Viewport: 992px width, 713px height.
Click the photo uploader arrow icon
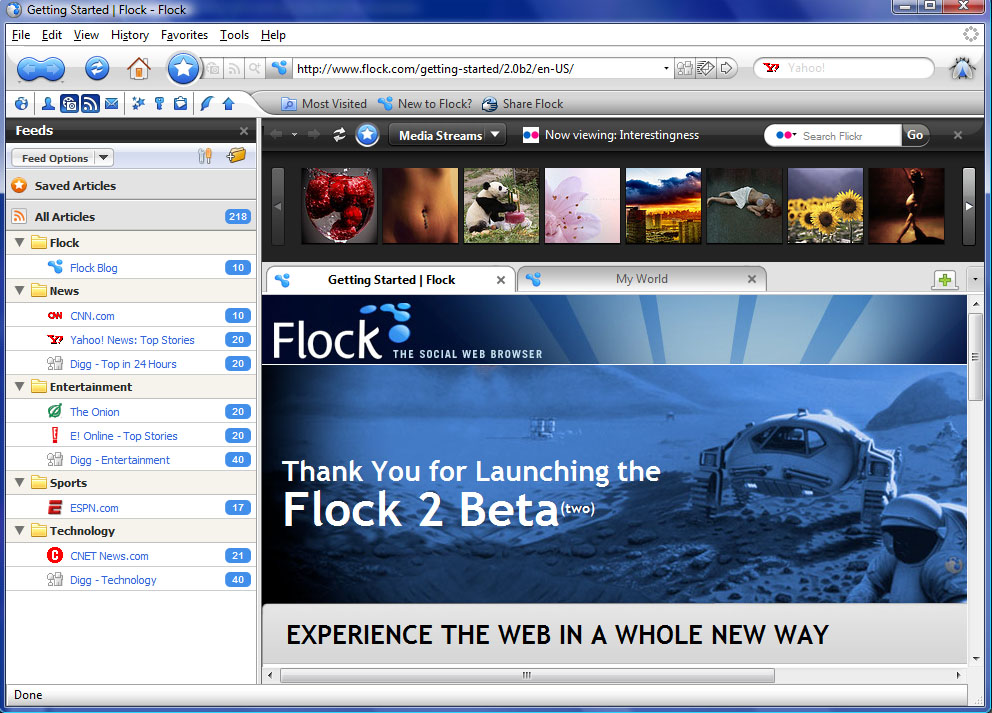[x=228, y=103]
